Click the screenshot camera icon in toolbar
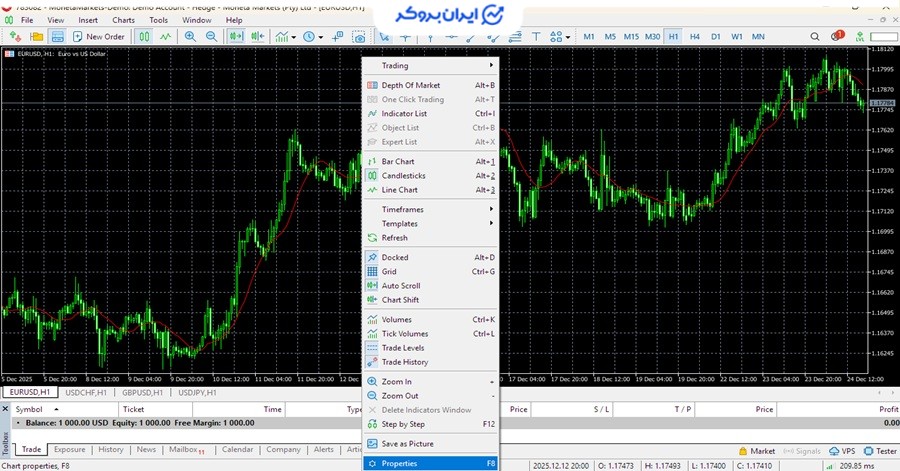 coord(360,37)
